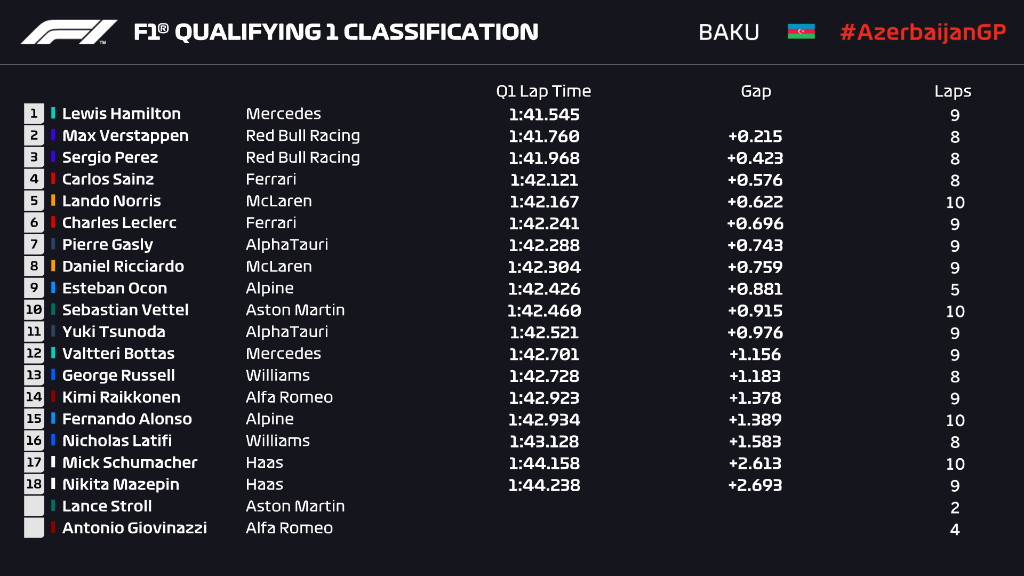Click Hamilton's lap time 1:41.545
1024x576 pixels.
[544, 115]
